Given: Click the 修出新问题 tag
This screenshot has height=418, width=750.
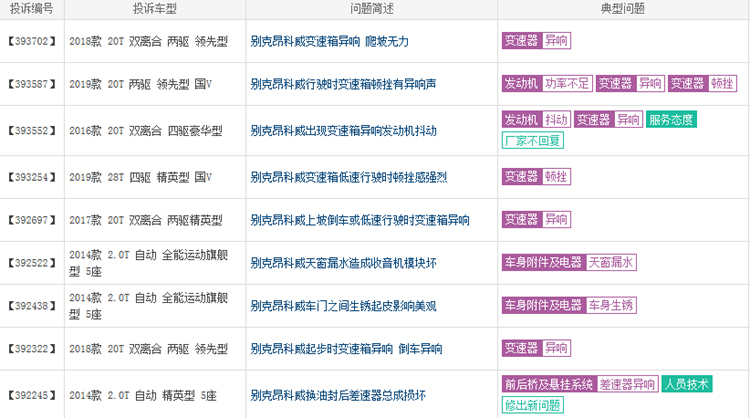Looking at the screenshot, I should (533, 405).
